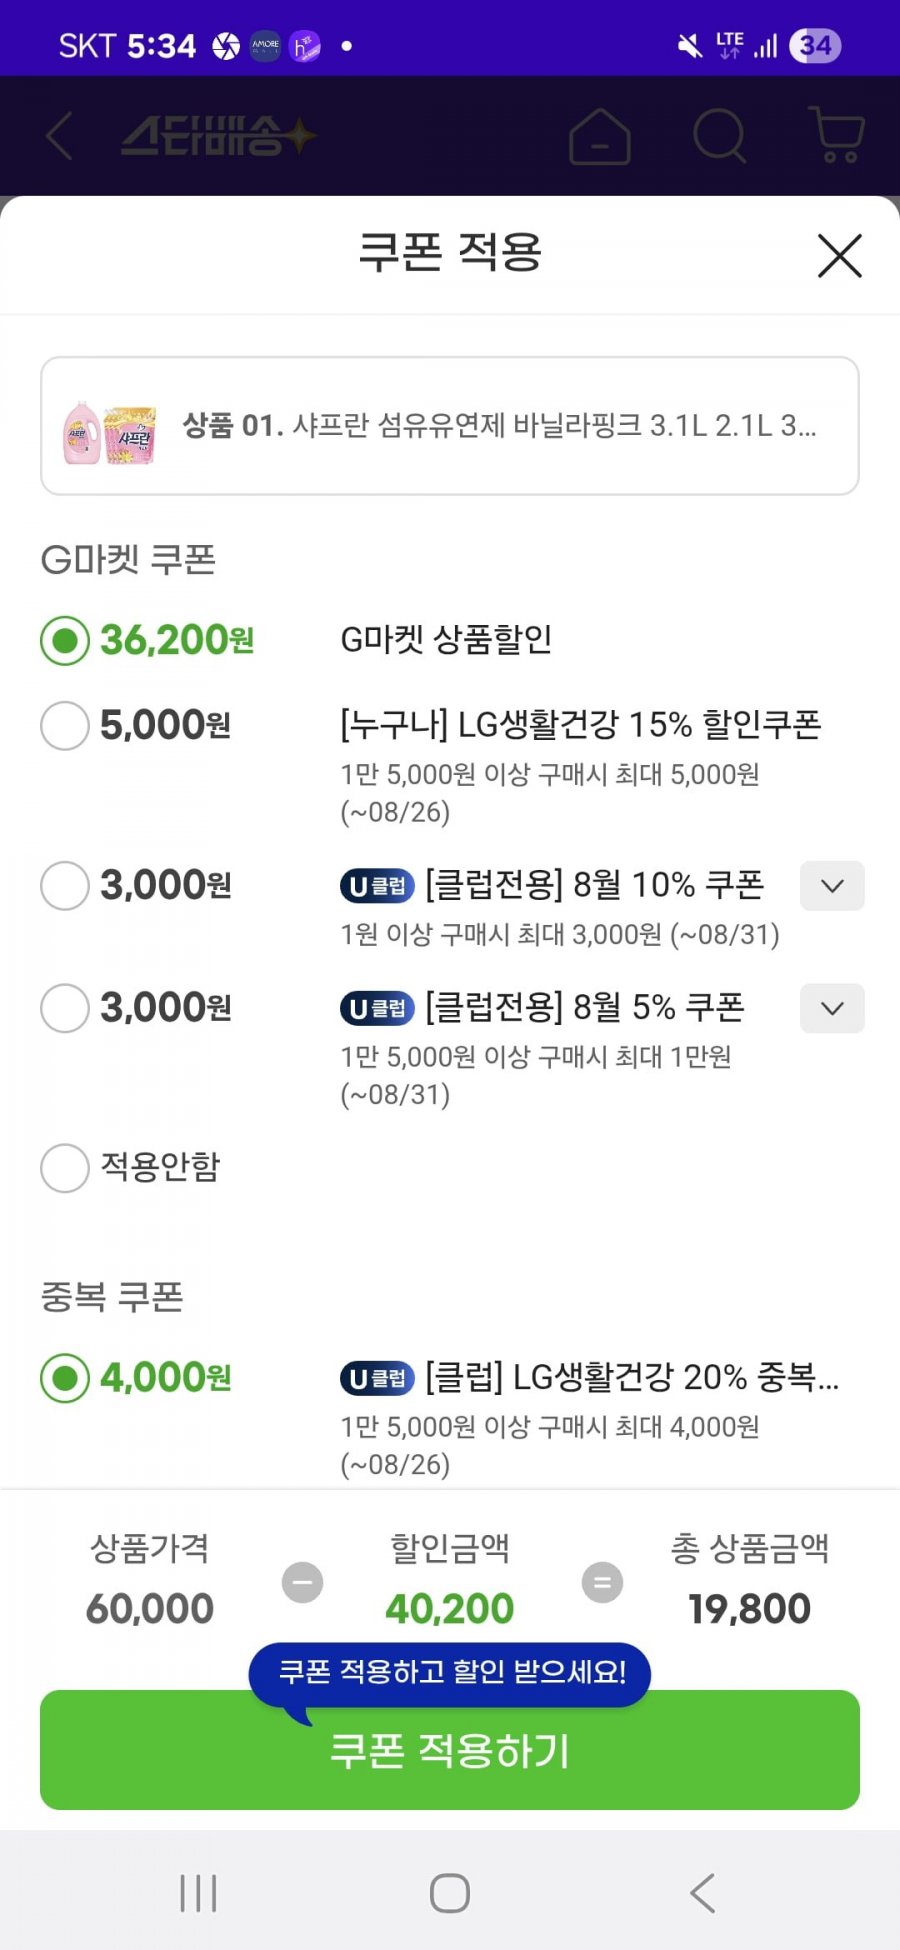Choose the 3,000원 8월 10% 쿠폰 radio
The image size is (900, 1950).
coord(65,885)
